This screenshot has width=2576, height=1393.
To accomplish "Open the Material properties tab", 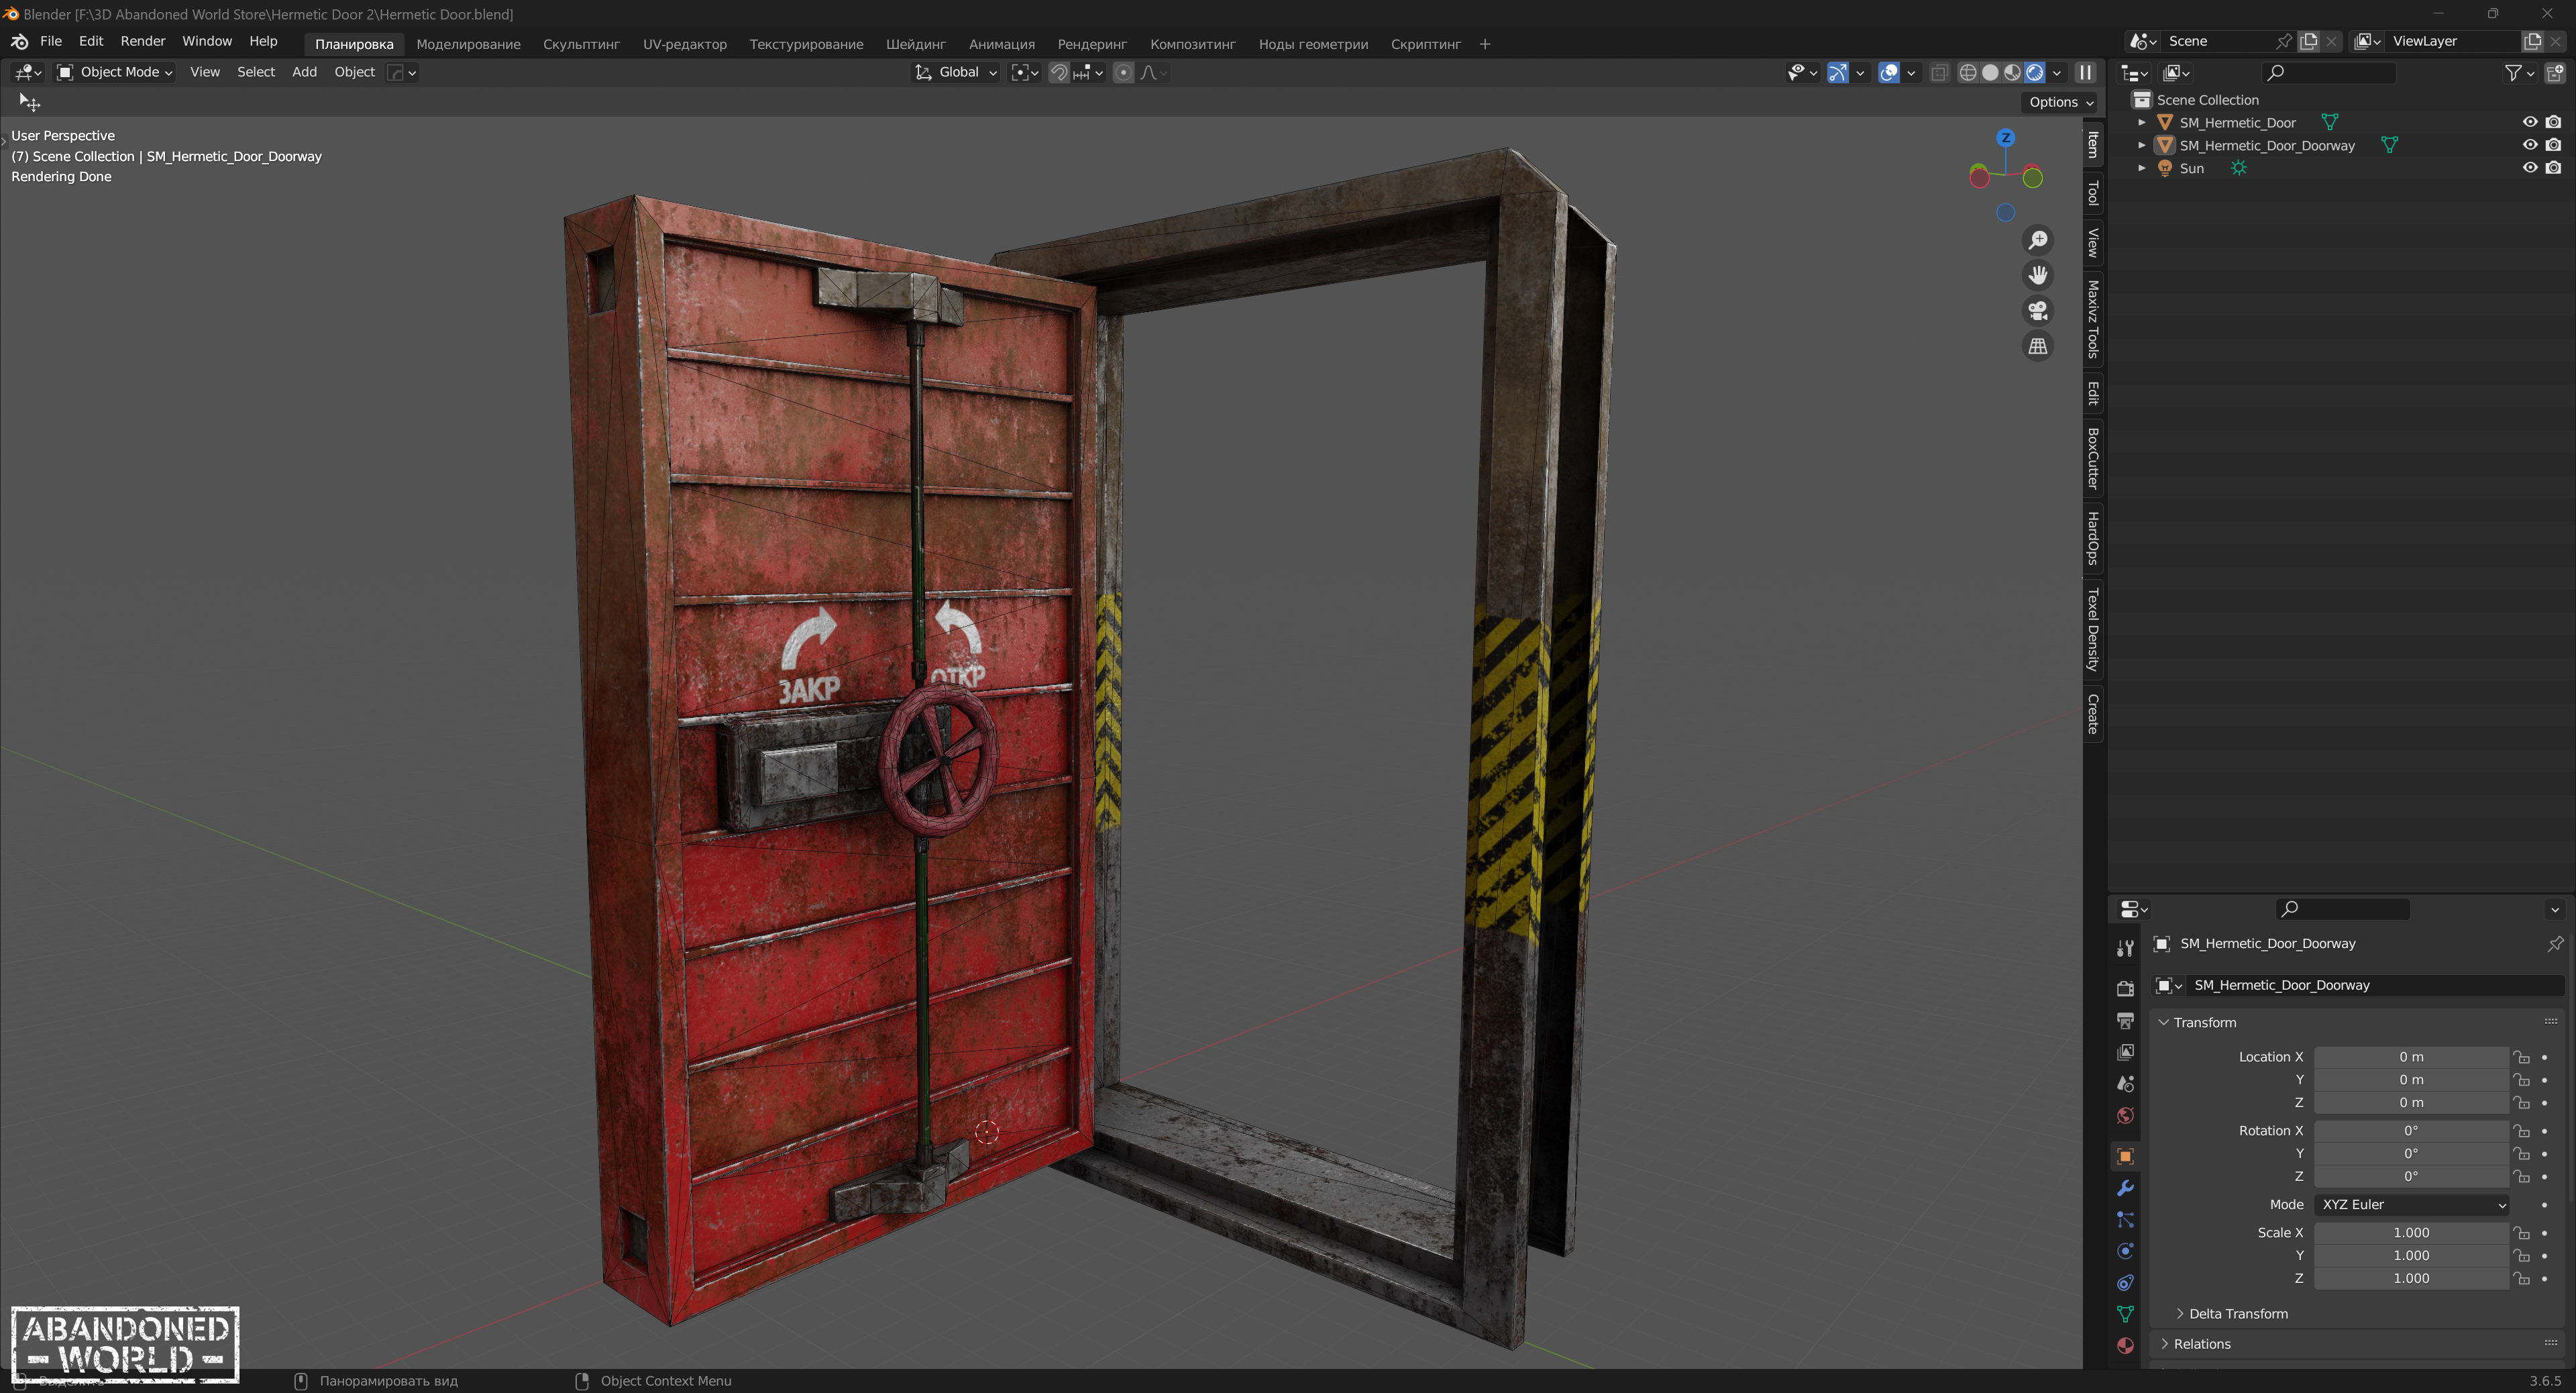I will (2125, 1346).
